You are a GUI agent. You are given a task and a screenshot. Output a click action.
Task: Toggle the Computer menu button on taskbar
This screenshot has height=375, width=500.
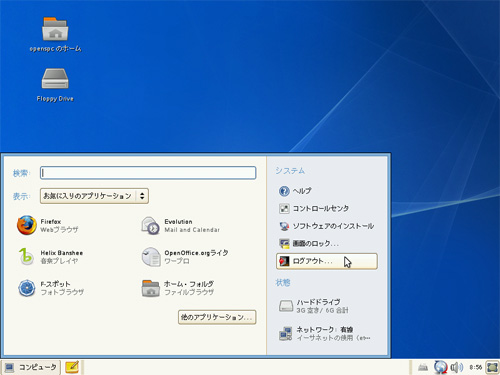[31, 367]
